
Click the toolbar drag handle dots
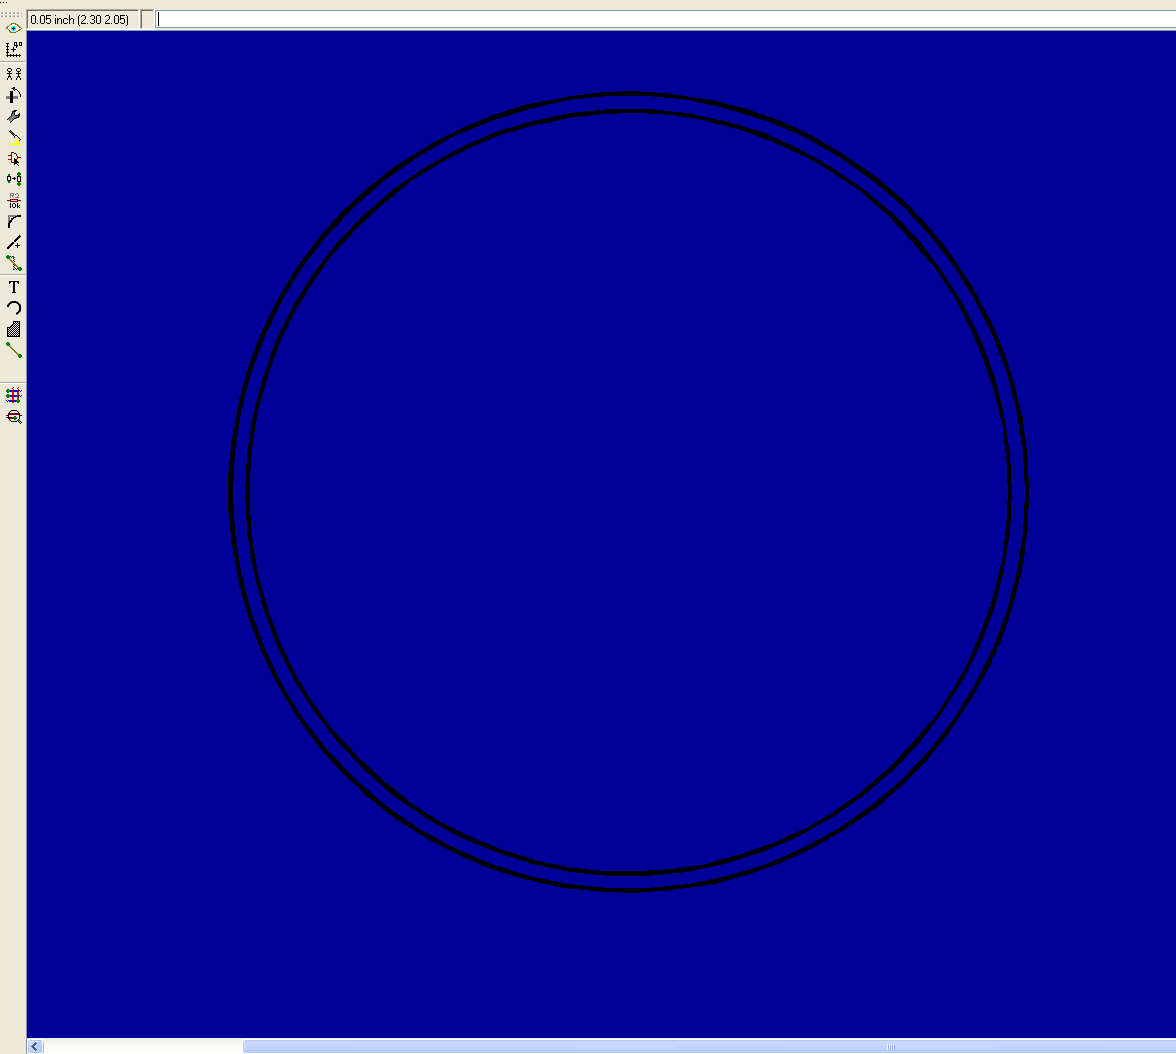click(12, 14)
